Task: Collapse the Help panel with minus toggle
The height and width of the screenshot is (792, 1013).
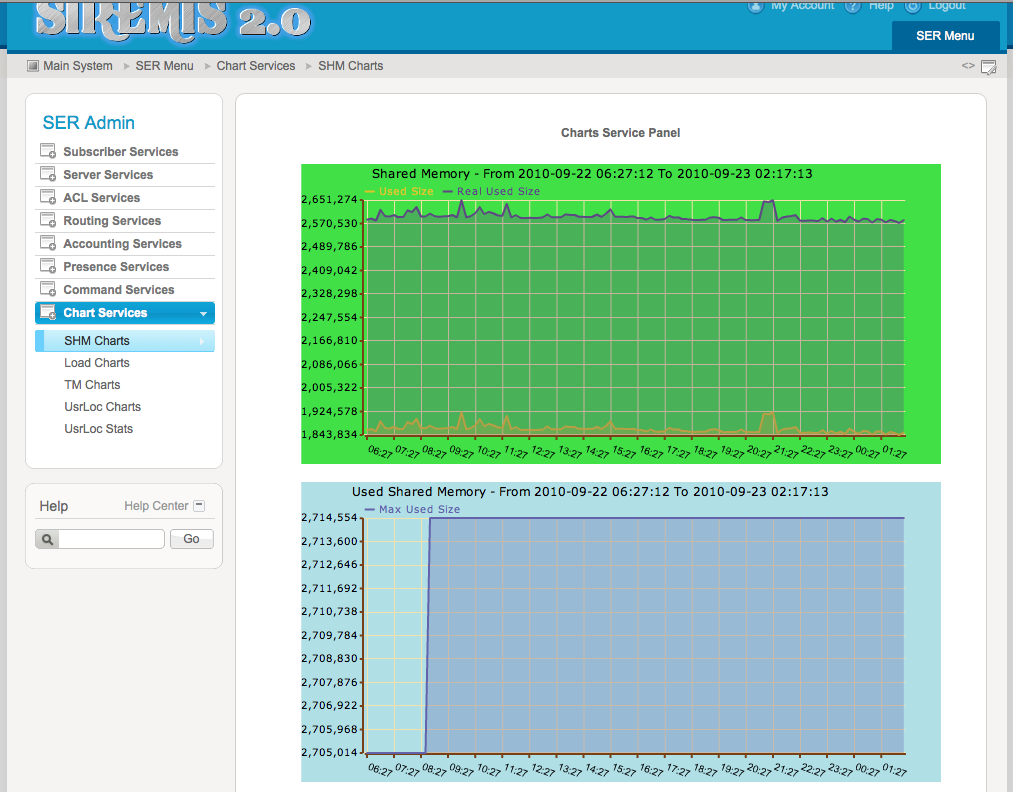Action: click(199, 506)
